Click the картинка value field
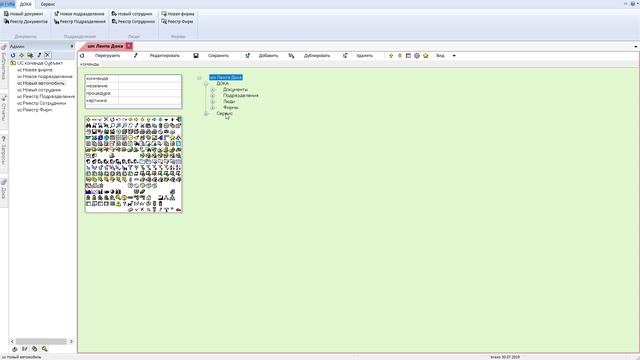The image size is (640, 360). (x=150, y=100)
